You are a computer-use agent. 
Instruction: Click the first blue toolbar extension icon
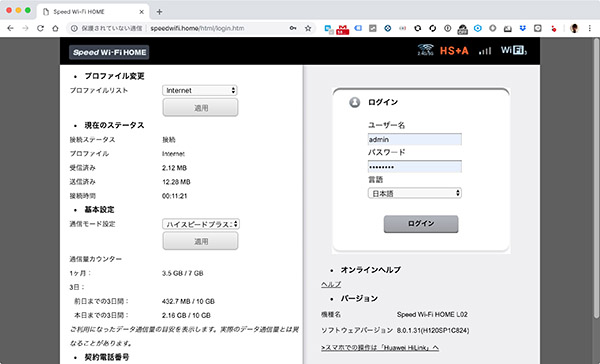click(328, 29)
